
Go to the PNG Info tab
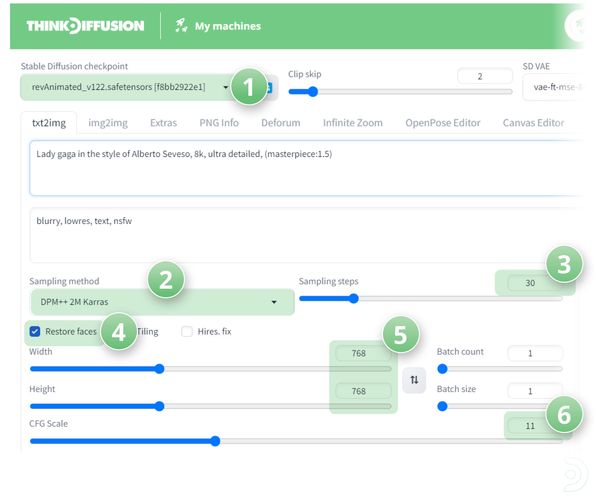click(216, 123)
